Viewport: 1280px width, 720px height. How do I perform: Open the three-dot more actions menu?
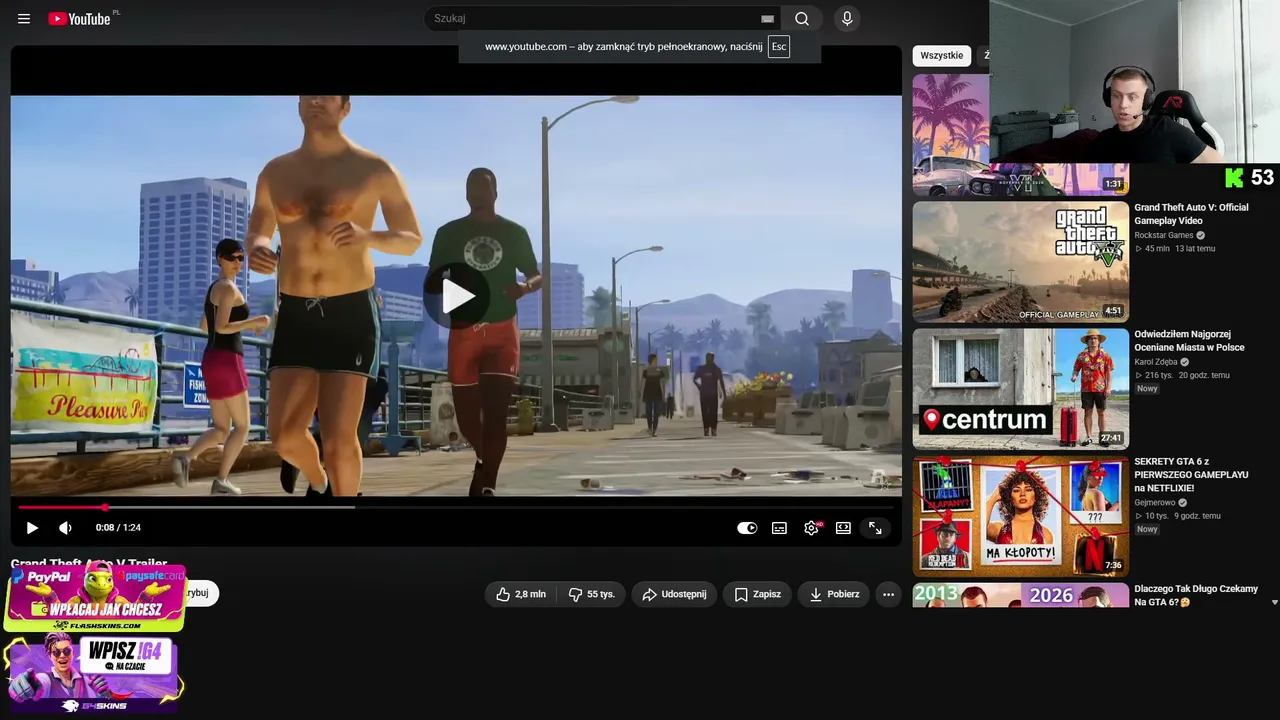[888, 594]
